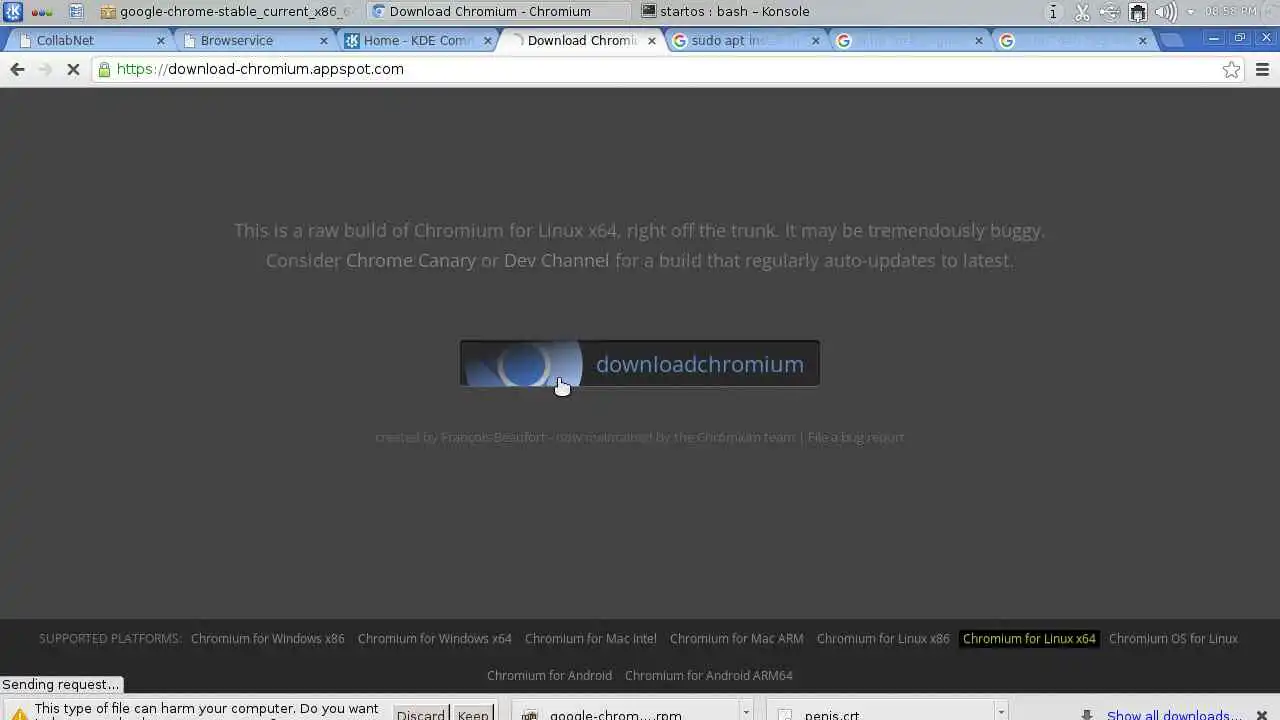Click the Sending request status text
This screenshot has width=1280, height=720.
coord(61,684)
